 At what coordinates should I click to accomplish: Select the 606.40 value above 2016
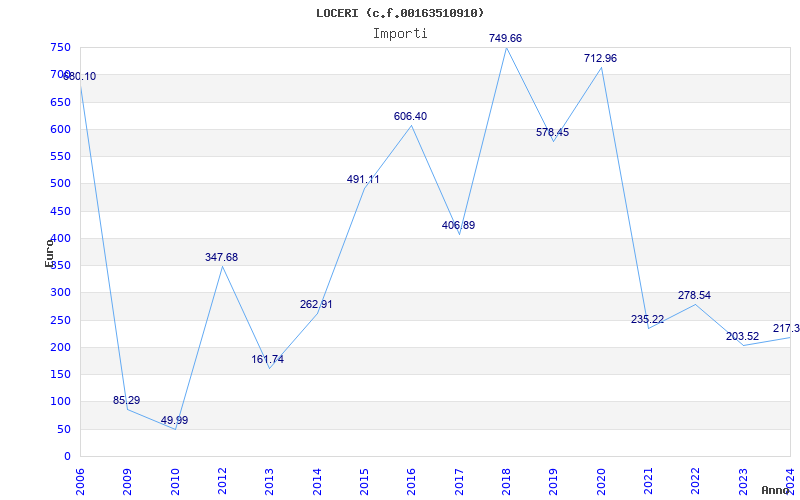click(x=410, y=116)
